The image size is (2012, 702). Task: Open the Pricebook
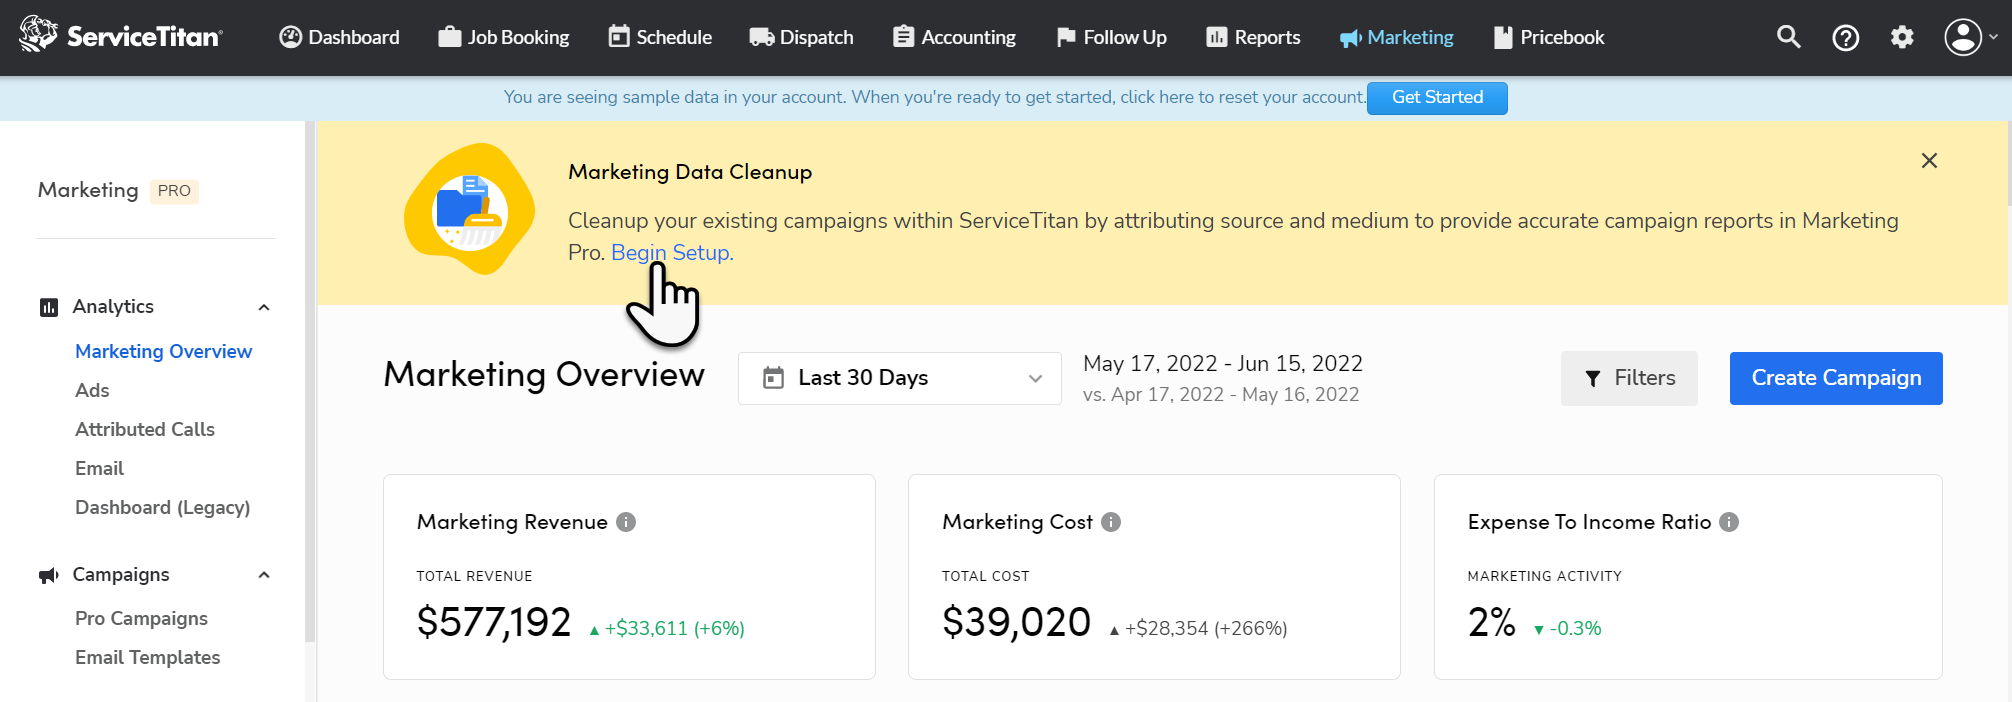coord(1549,37)
